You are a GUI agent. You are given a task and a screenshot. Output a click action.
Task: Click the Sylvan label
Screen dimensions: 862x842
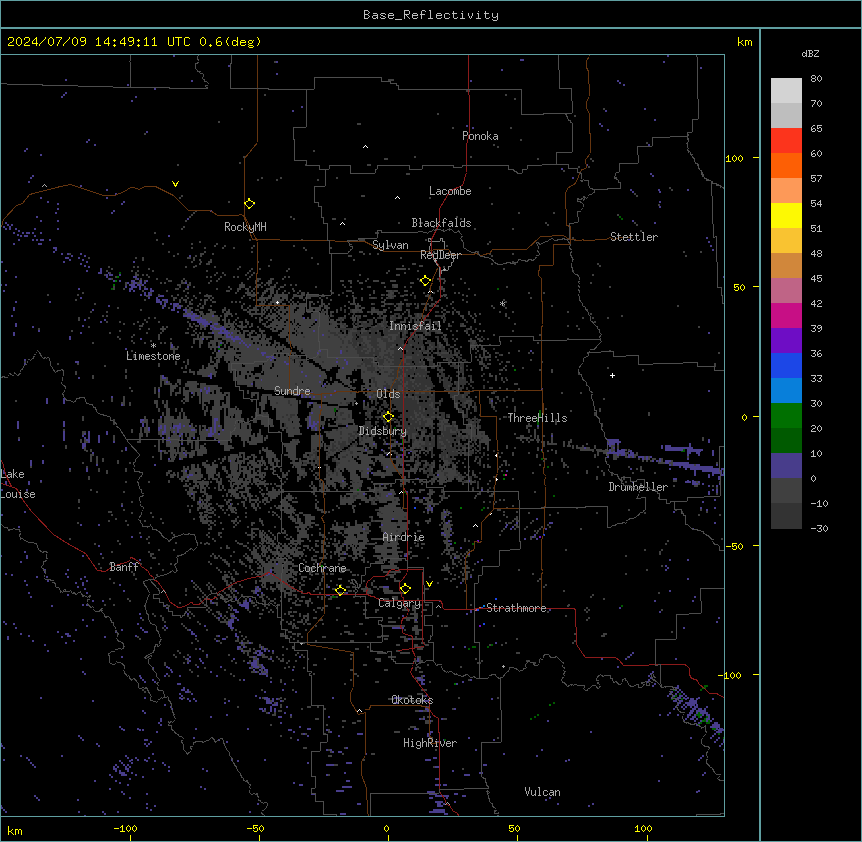(390, 245)
